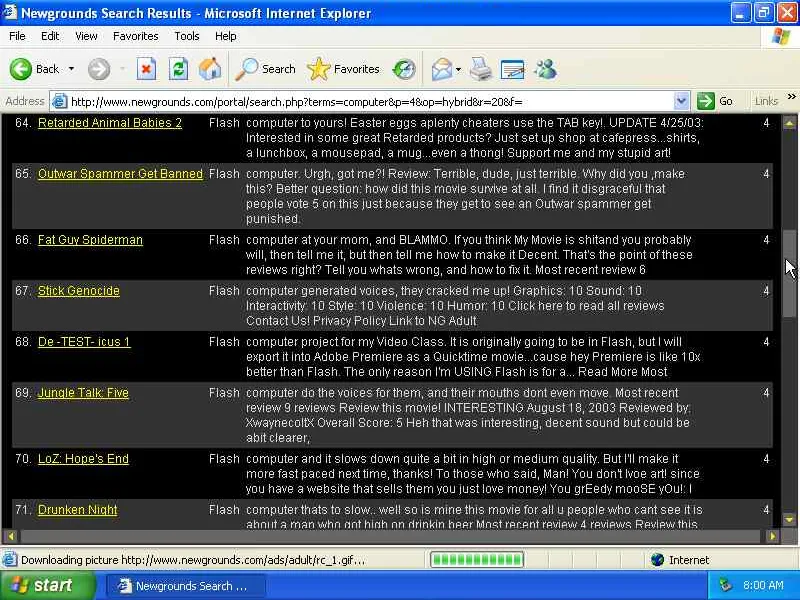Open the Messenger people icon
This screenshot has height=600, width=800.
(x=545, y=69)
